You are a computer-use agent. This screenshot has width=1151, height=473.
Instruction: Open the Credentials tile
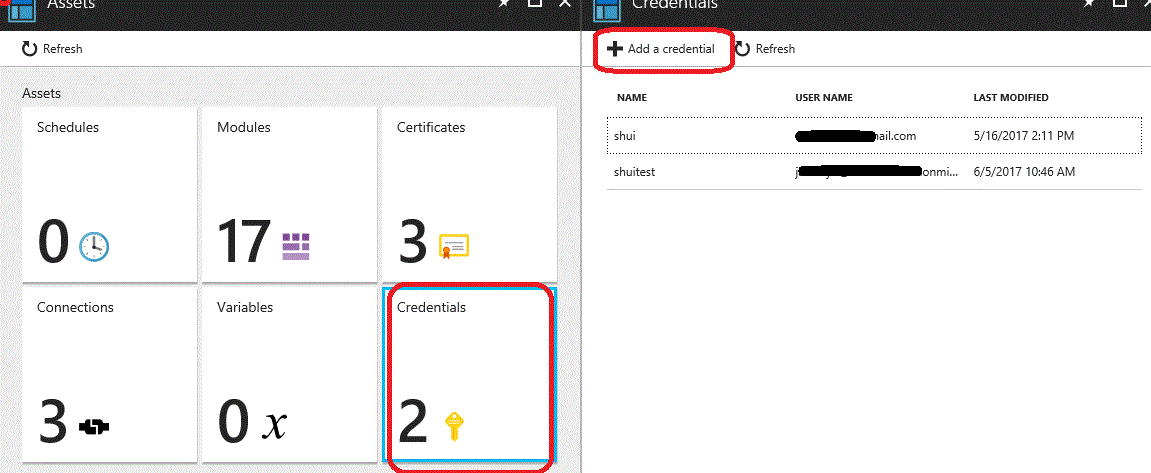[469, 375]
